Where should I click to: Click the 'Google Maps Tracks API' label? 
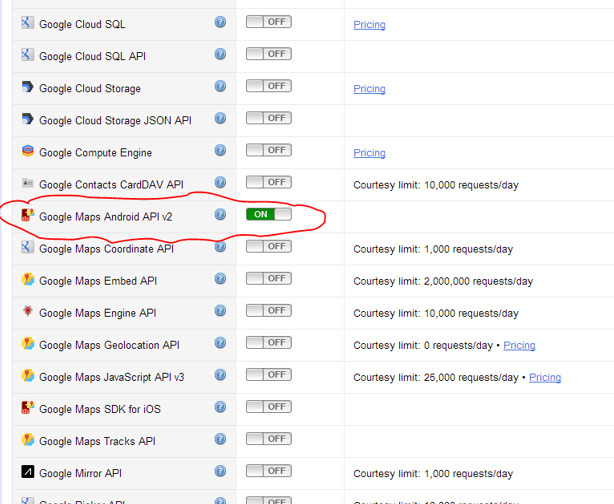(97, 441)
